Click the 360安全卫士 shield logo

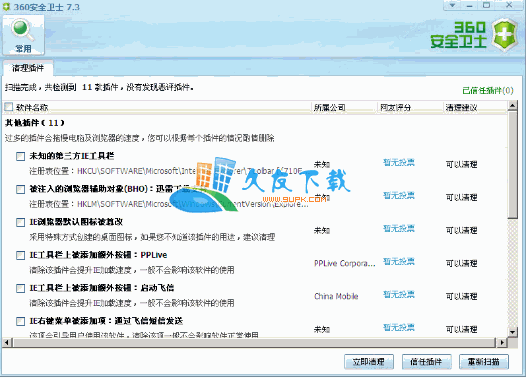click(x=505, y=35)
